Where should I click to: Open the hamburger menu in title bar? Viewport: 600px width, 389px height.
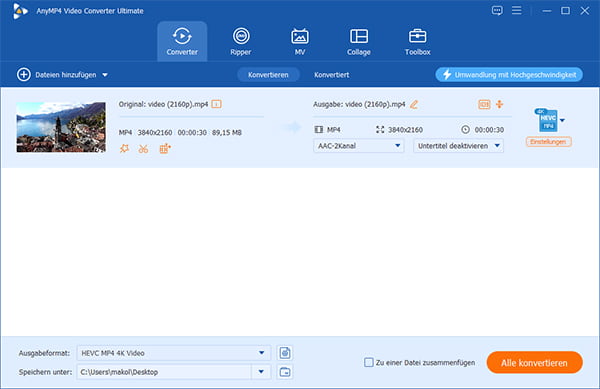click(517, 10)
